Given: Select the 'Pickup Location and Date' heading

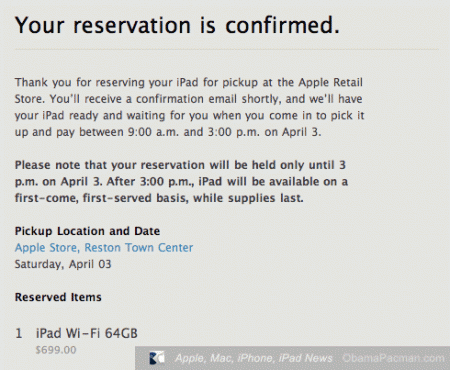Looking at the screenshot, I should pyautogui.click(x=87, y=231).
